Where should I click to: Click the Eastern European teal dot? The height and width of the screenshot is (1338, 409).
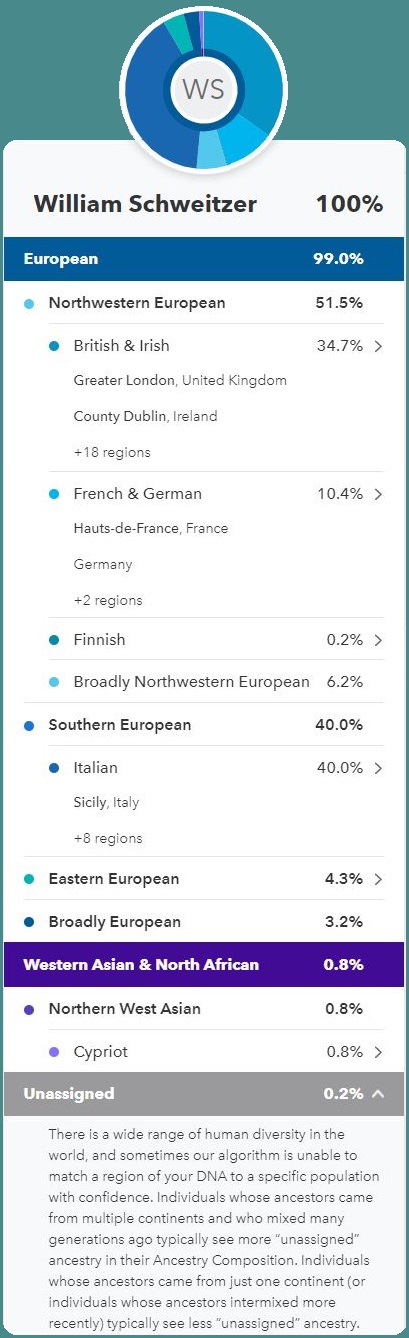tap(29, 879)
